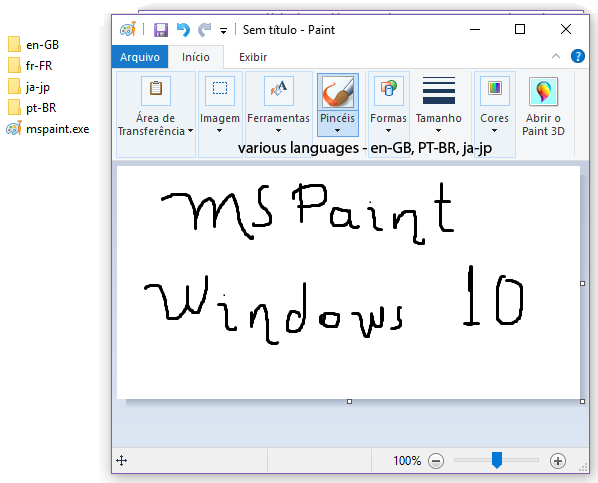Expand the Pincéis brush list arrow
This screenshot has height=483, width=598.
coord(338,131)
